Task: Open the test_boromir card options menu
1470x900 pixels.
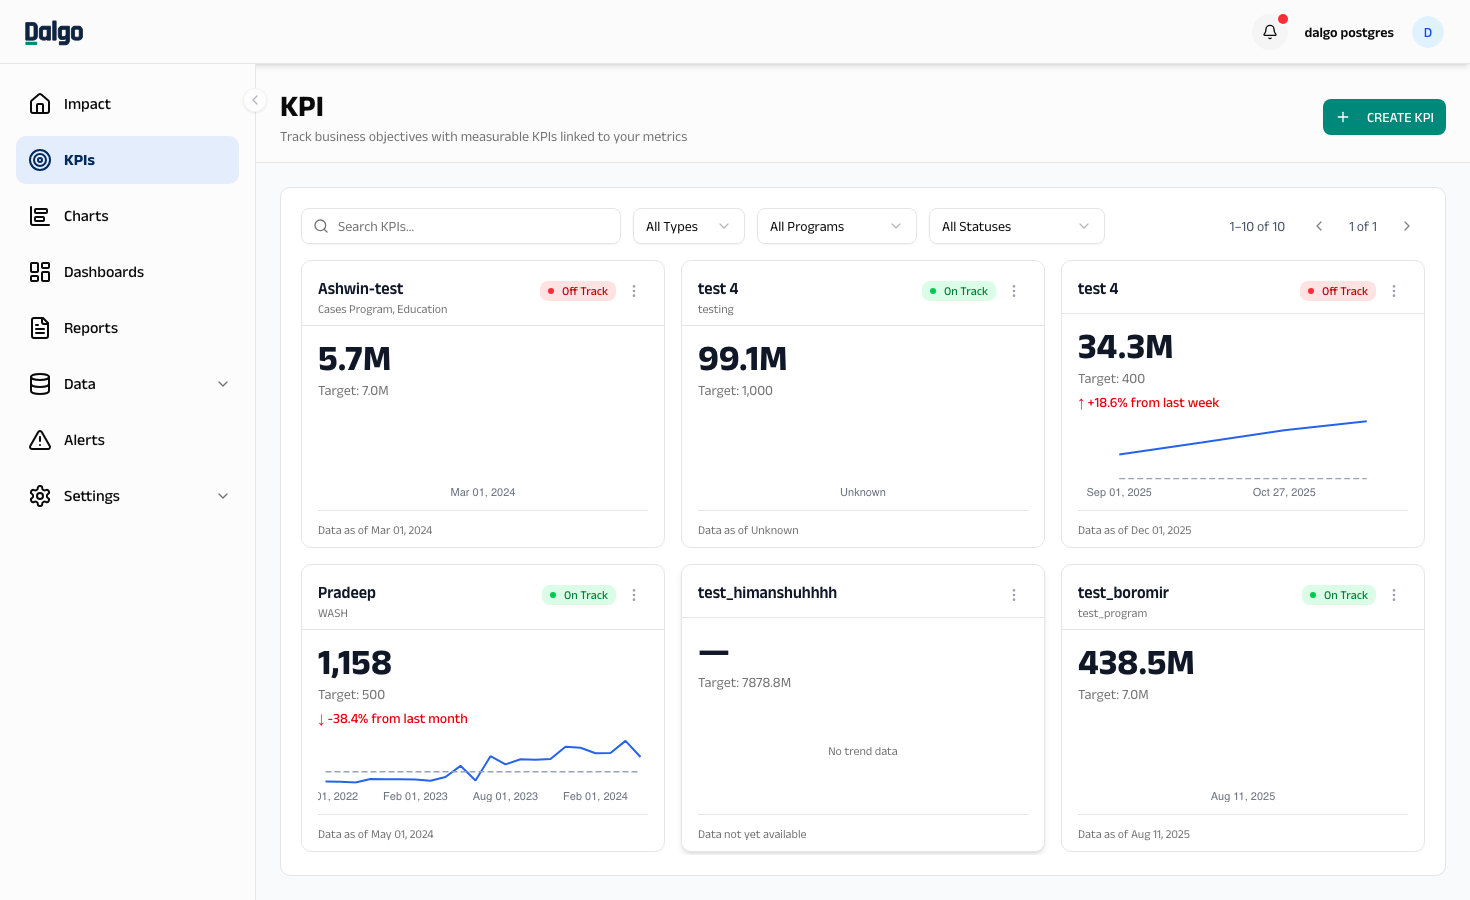Action: pyautogui.click(x=1394, y=595)
